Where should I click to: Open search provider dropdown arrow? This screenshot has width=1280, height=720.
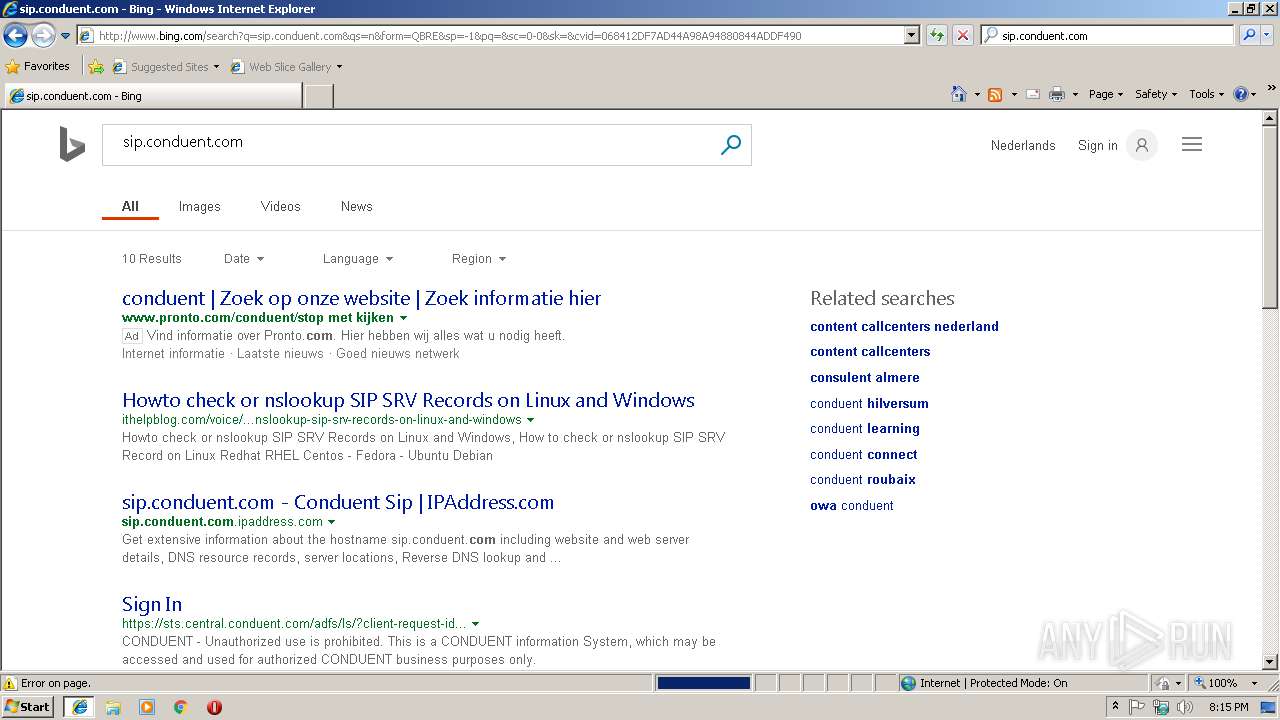click(x=1268, y=35)
